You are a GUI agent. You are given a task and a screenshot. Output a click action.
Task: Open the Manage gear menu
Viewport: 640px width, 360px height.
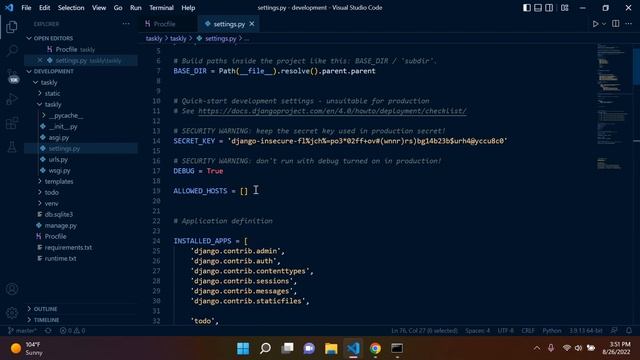pos(12,313)
